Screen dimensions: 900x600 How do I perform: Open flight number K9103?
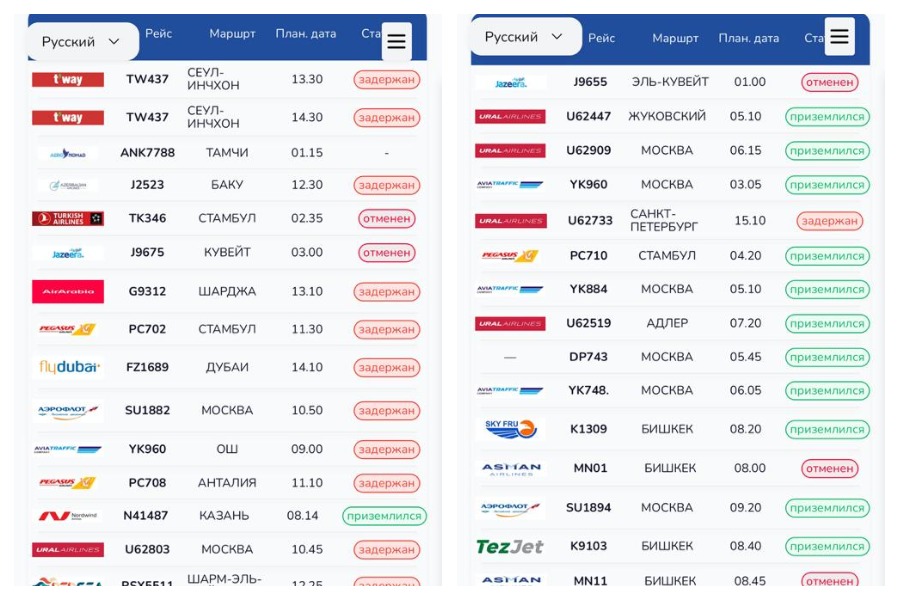[x=589, y=546]
